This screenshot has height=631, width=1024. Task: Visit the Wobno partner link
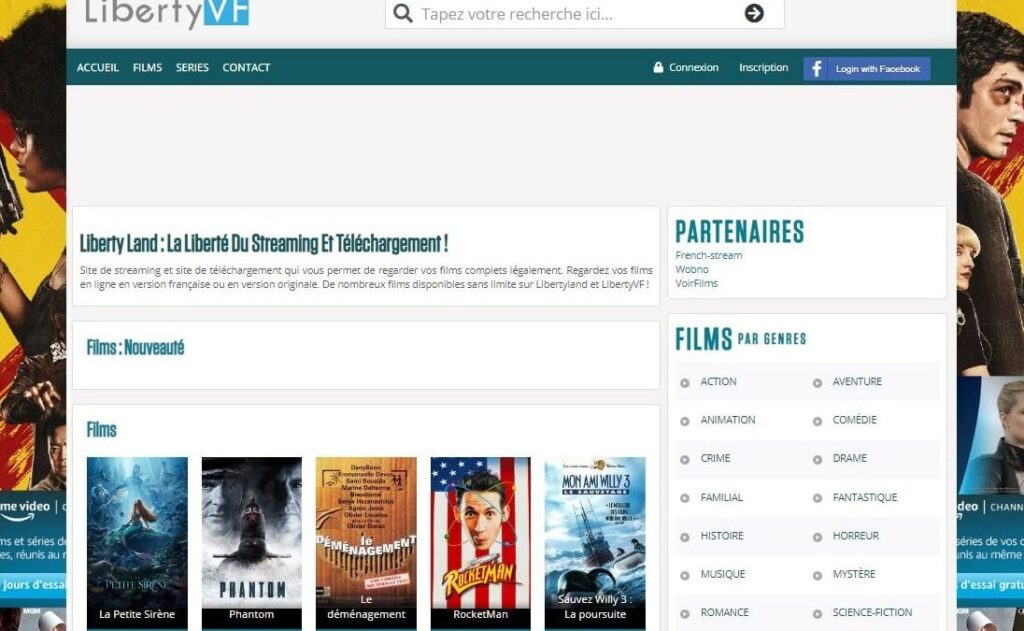tap(692, 269)
